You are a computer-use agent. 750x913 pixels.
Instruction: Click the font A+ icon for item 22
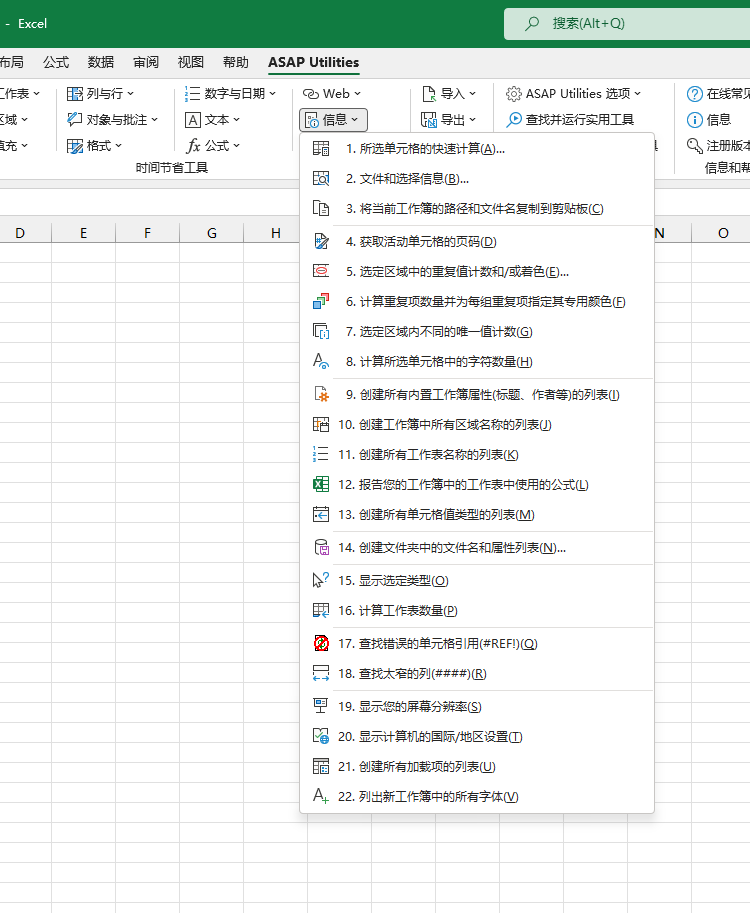[321, 797]
